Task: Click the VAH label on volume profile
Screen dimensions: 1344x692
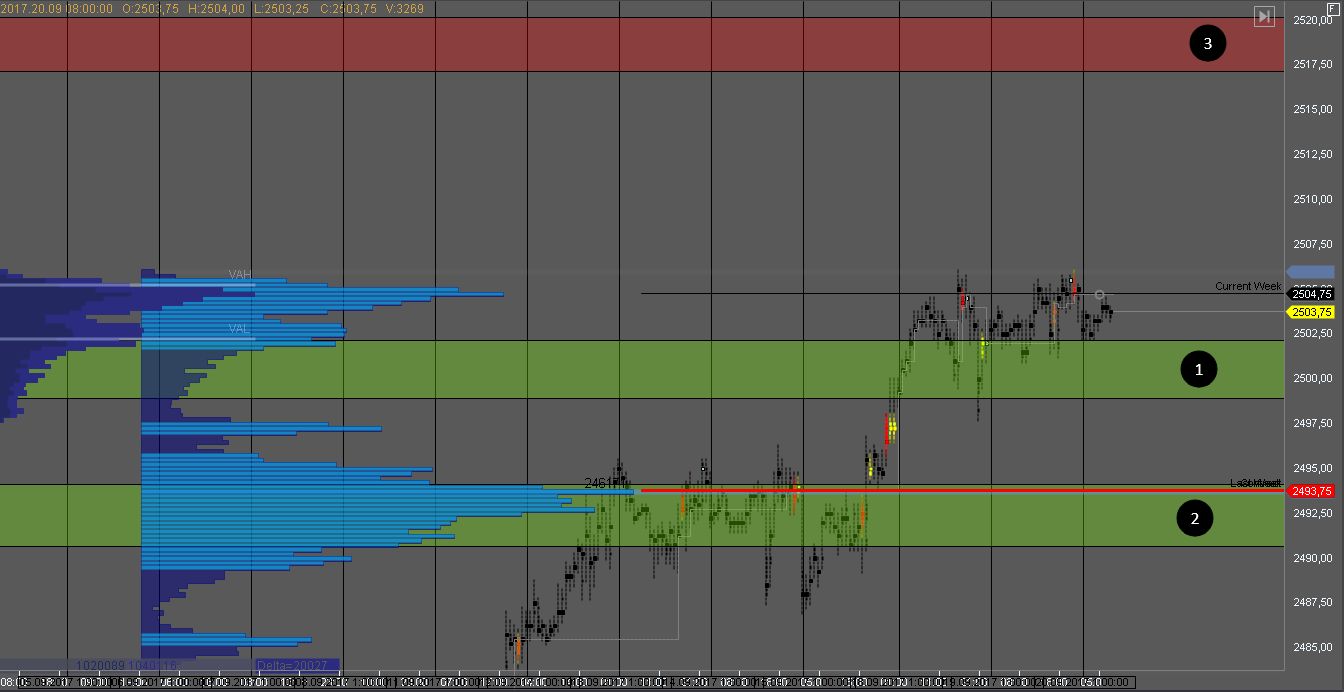Action: tap(239, 274)
